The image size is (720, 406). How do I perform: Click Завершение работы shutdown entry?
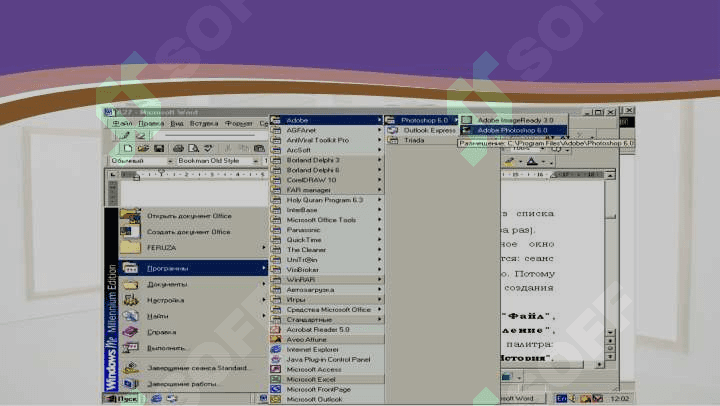click(193, 383)
